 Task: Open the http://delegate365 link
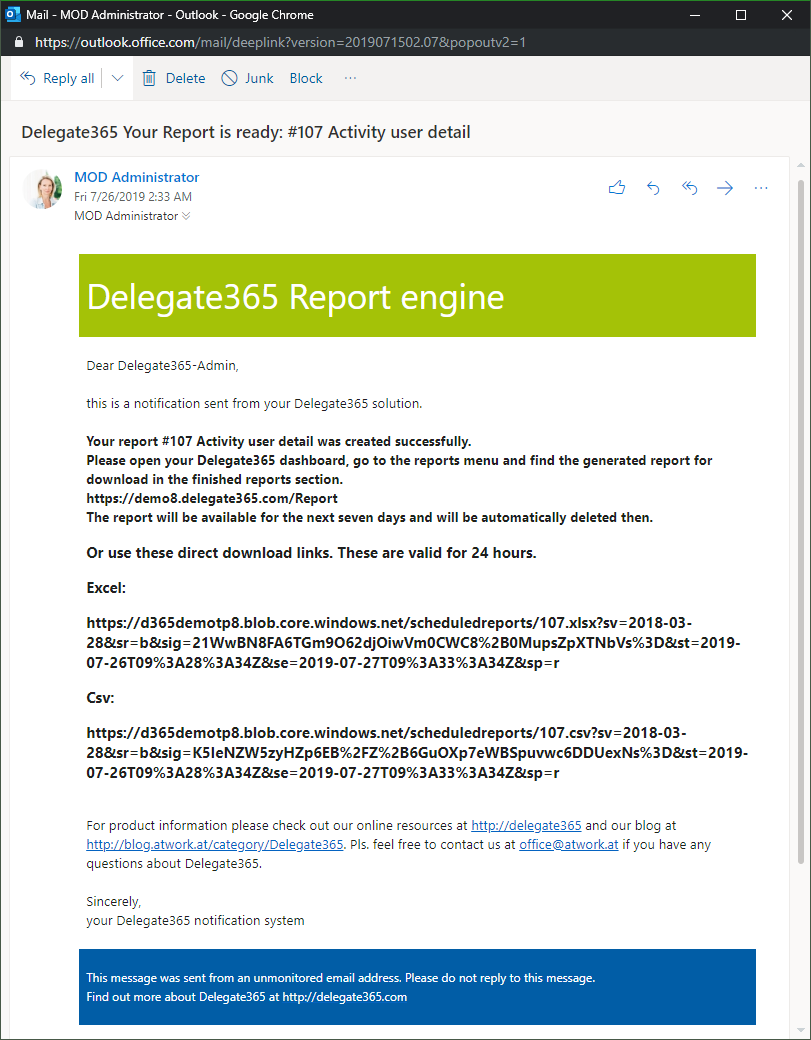tap(526, 826)
